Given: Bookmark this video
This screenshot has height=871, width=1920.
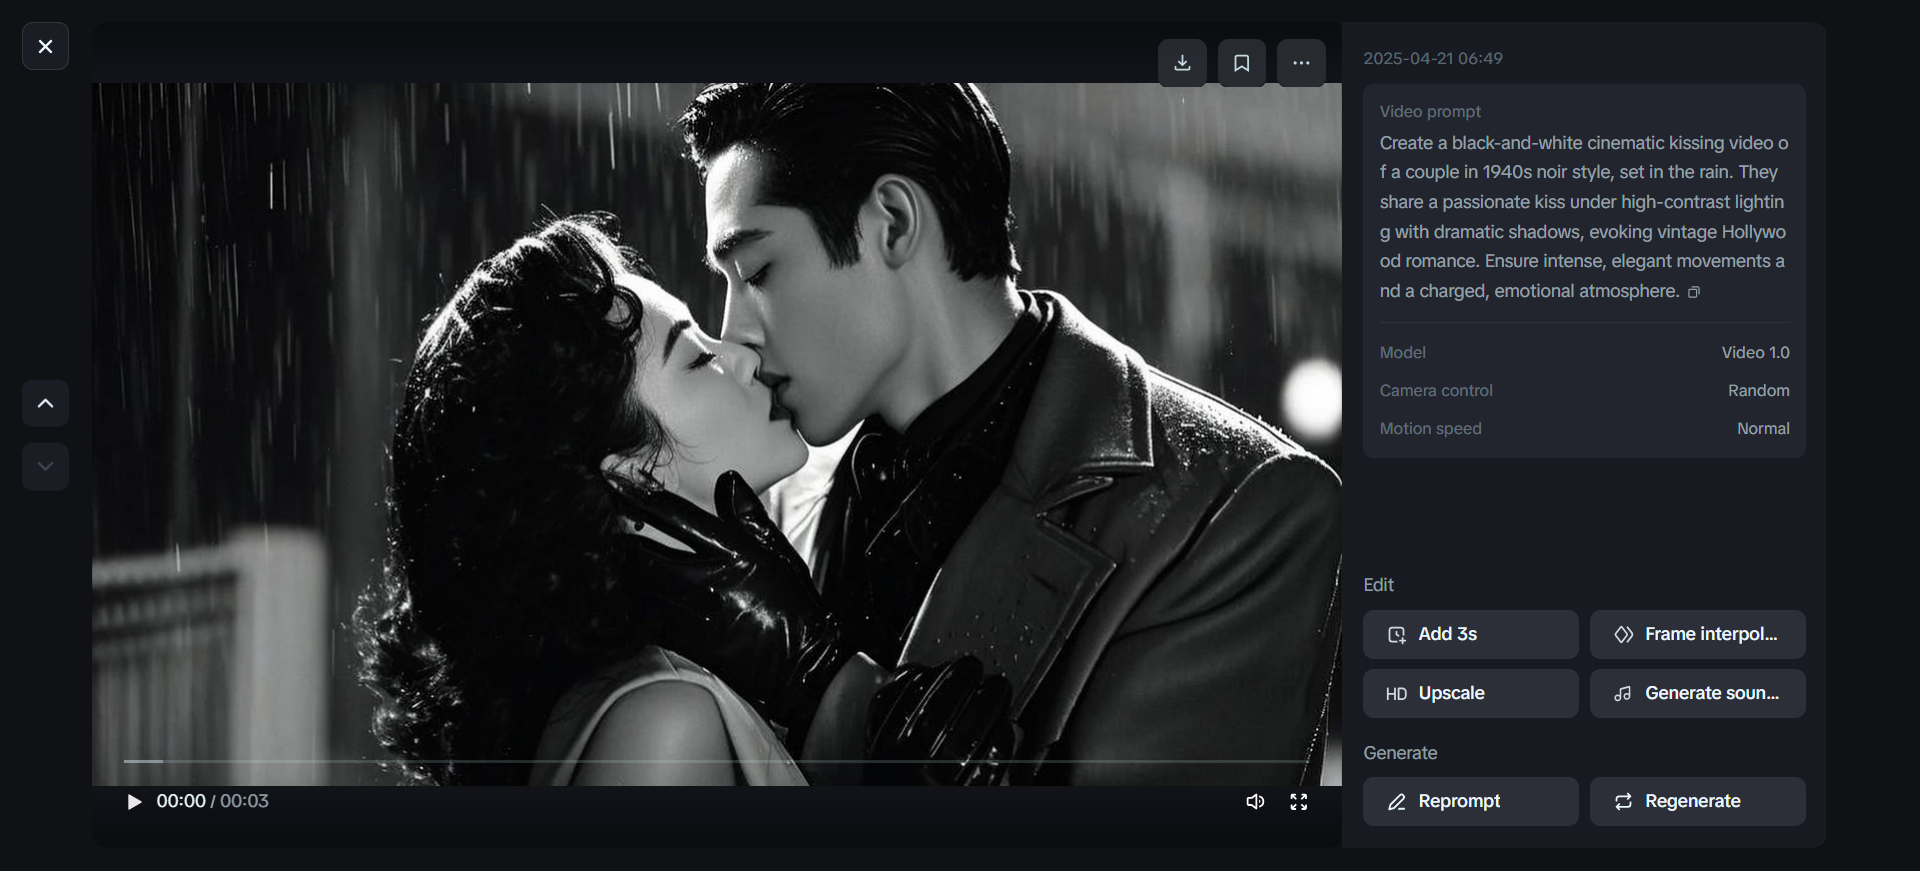Looking at the screenshot, I should (1242, 63).
